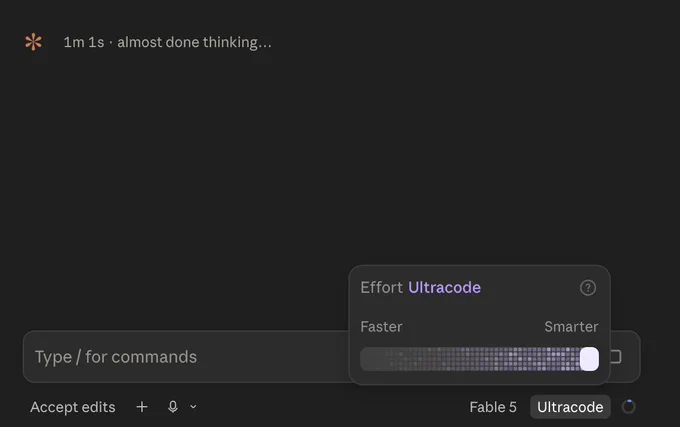Click the 'almost done thinking…' status text
This screenshot has height=427, width=680.
(x=194, y=42)
